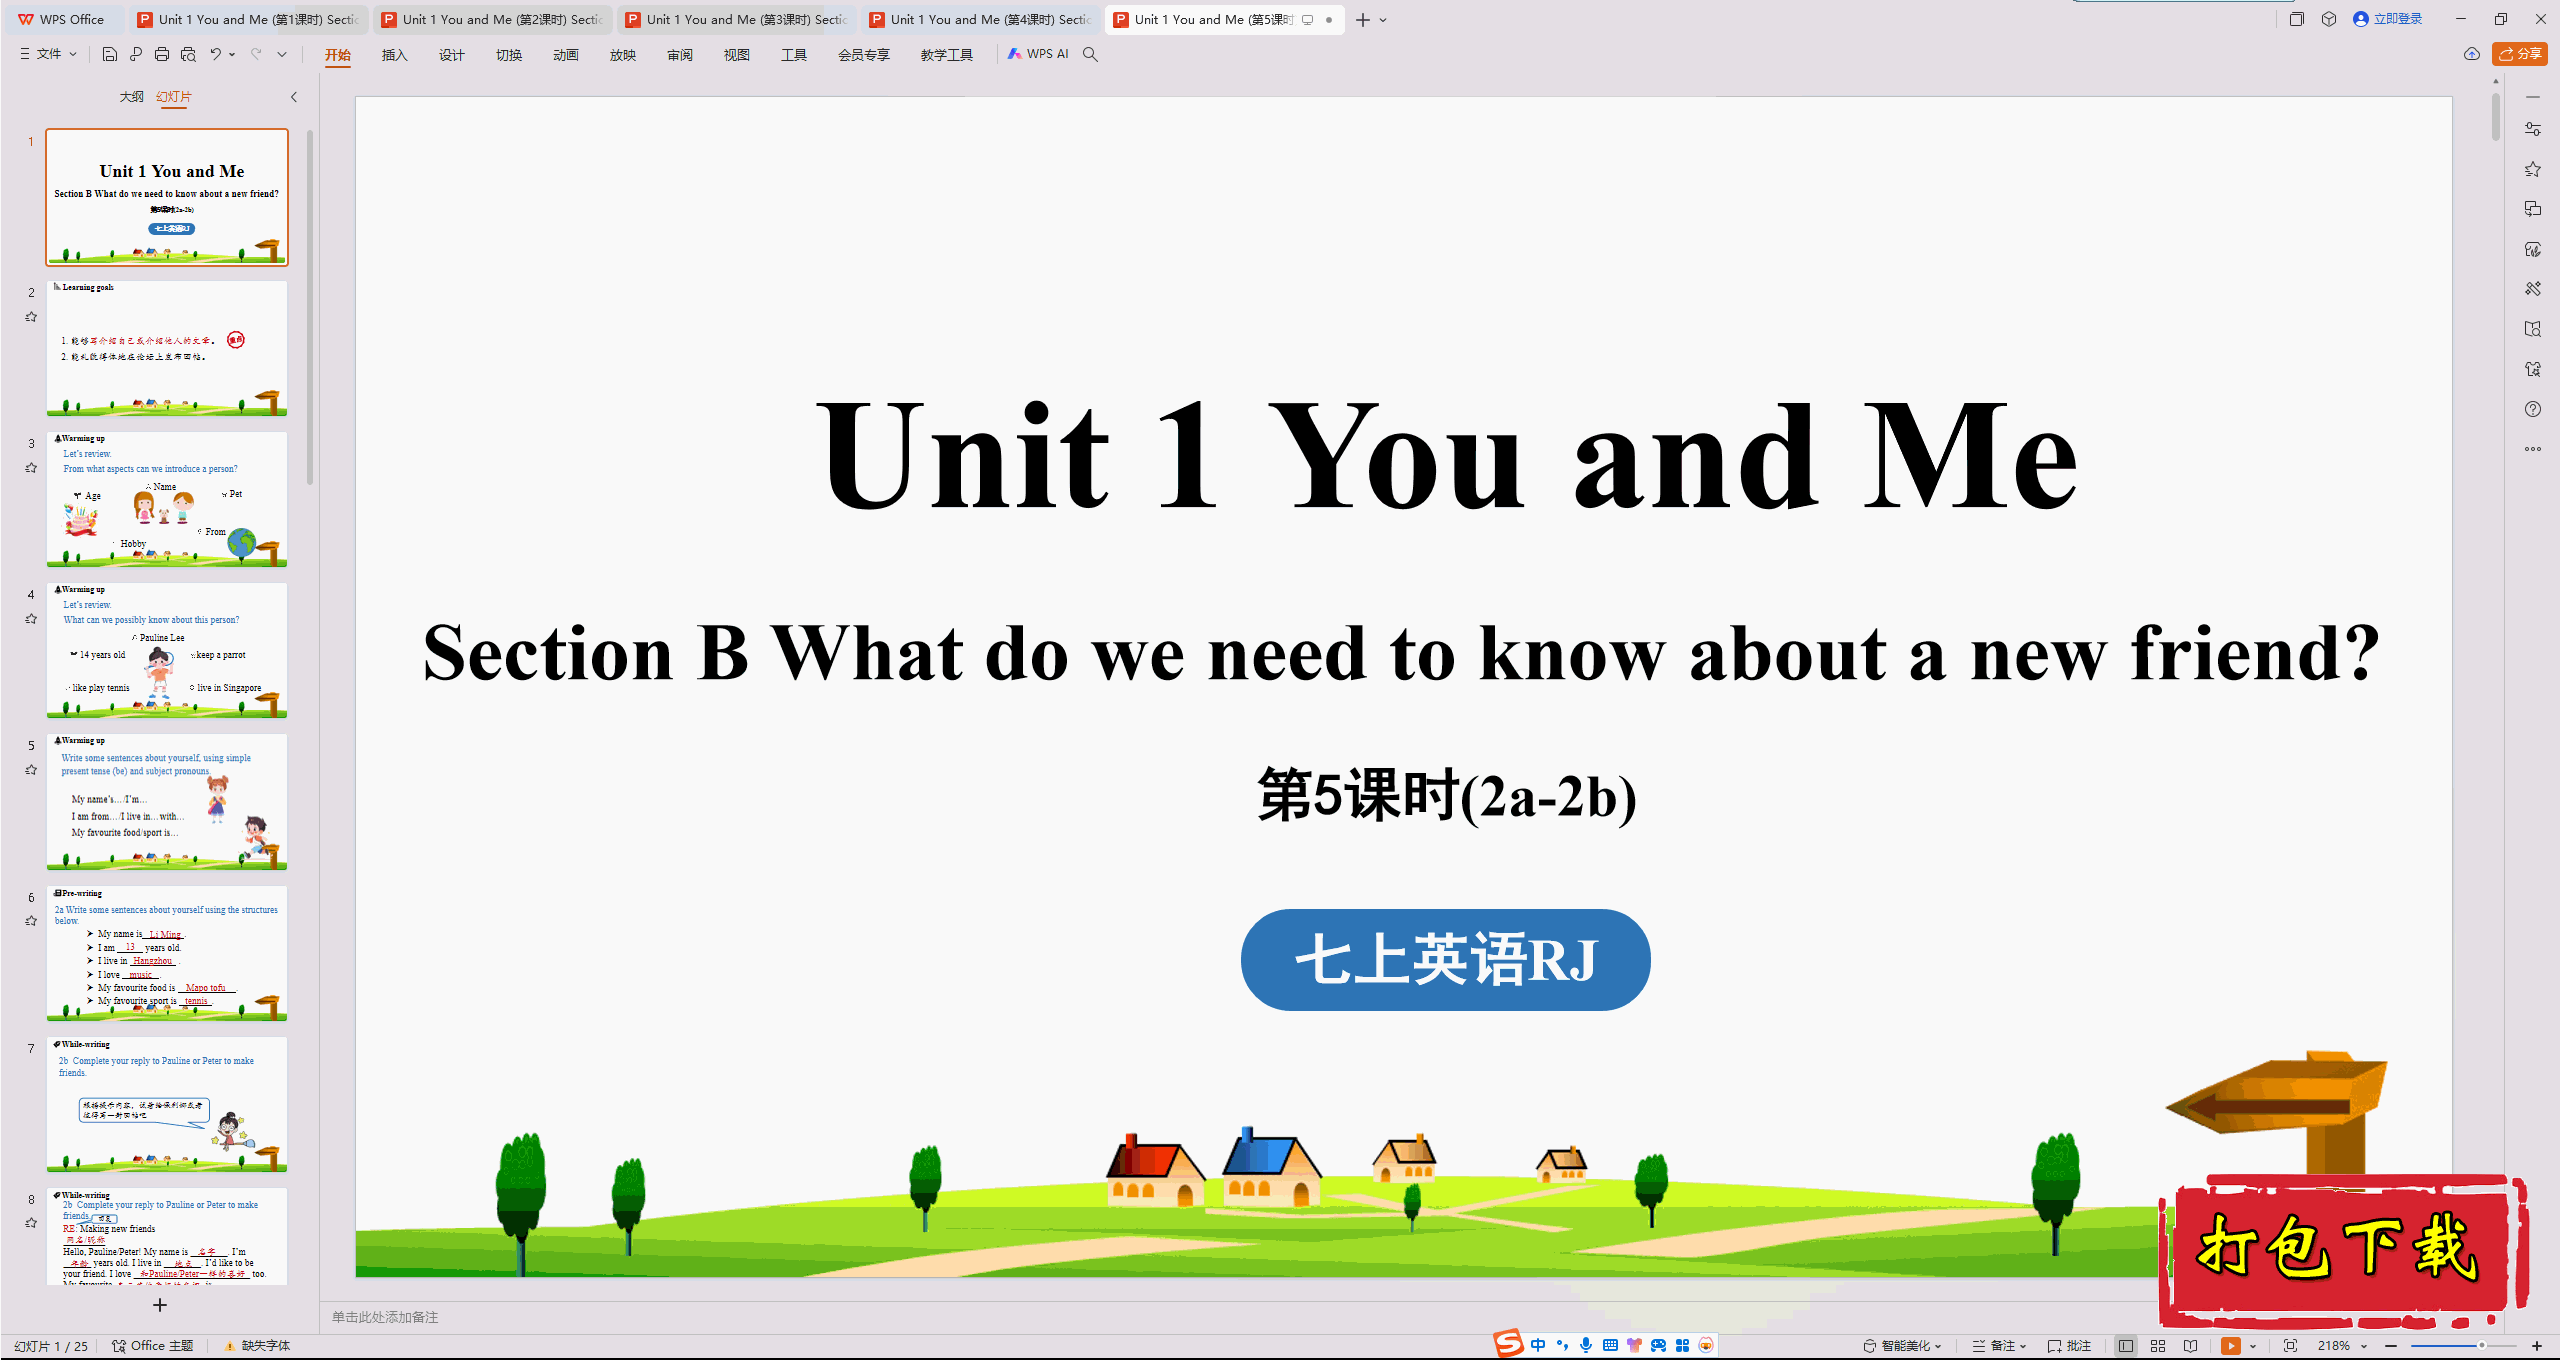Click the help question mark icon in sidebar
Screen dimensions: 2560x1360
(x=2533, y=409)
